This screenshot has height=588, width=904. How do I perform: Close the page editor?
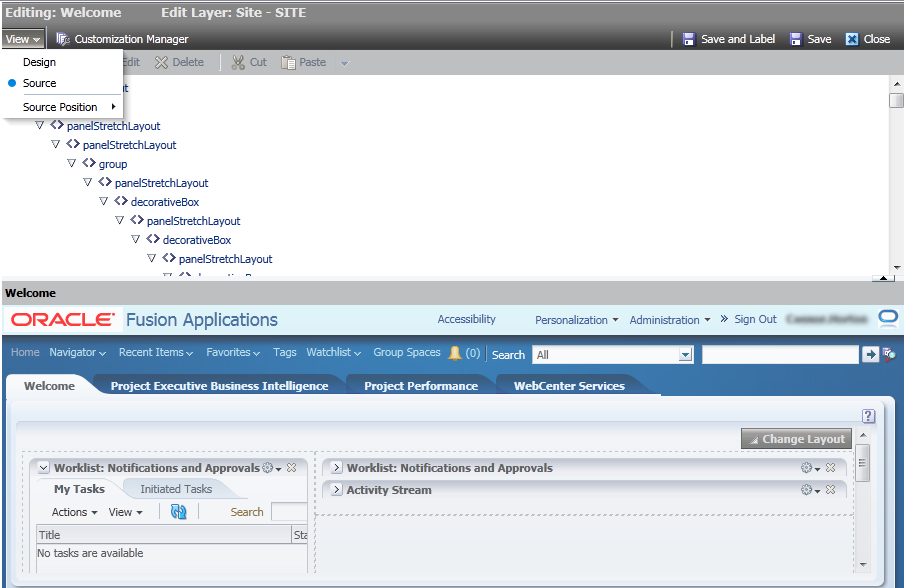click(868, 39)
